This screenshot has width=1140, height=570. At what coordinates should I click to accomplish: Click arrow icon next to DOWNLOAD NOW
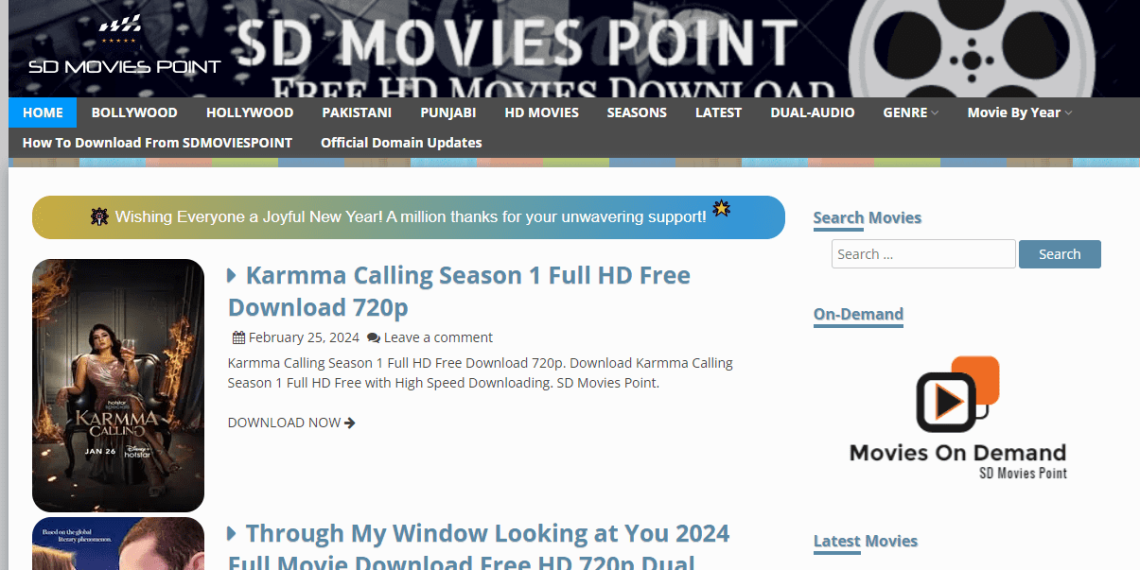pos(350,423)
